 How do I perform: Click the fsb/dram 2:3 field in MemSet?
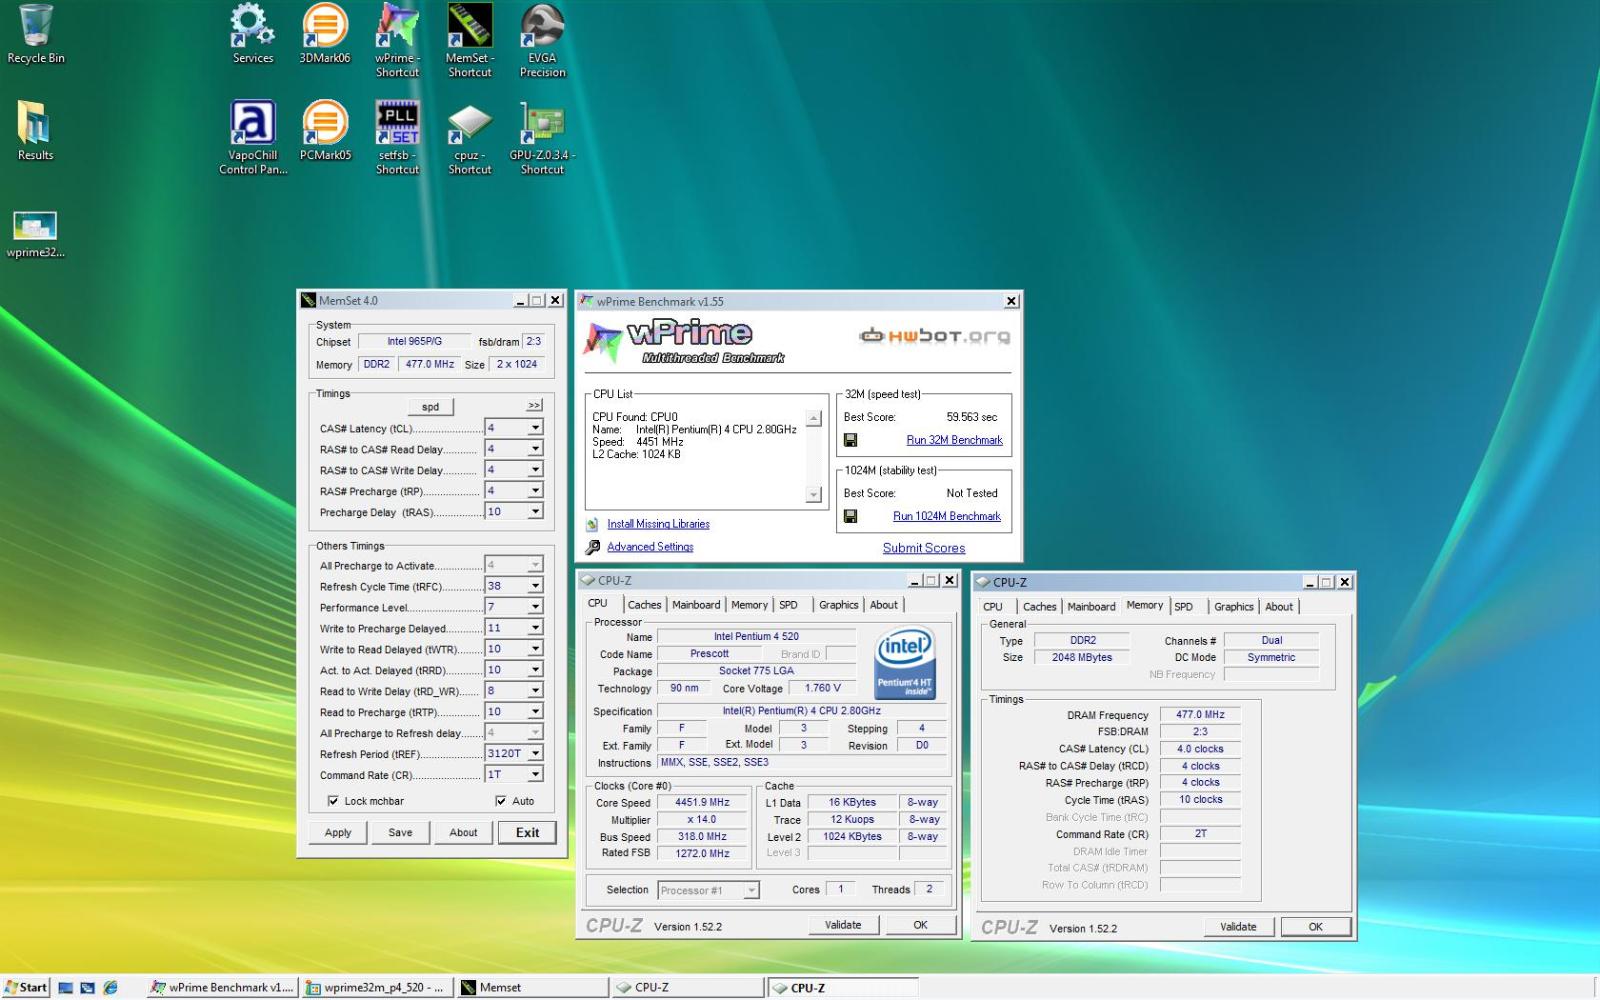coord(533,342)
